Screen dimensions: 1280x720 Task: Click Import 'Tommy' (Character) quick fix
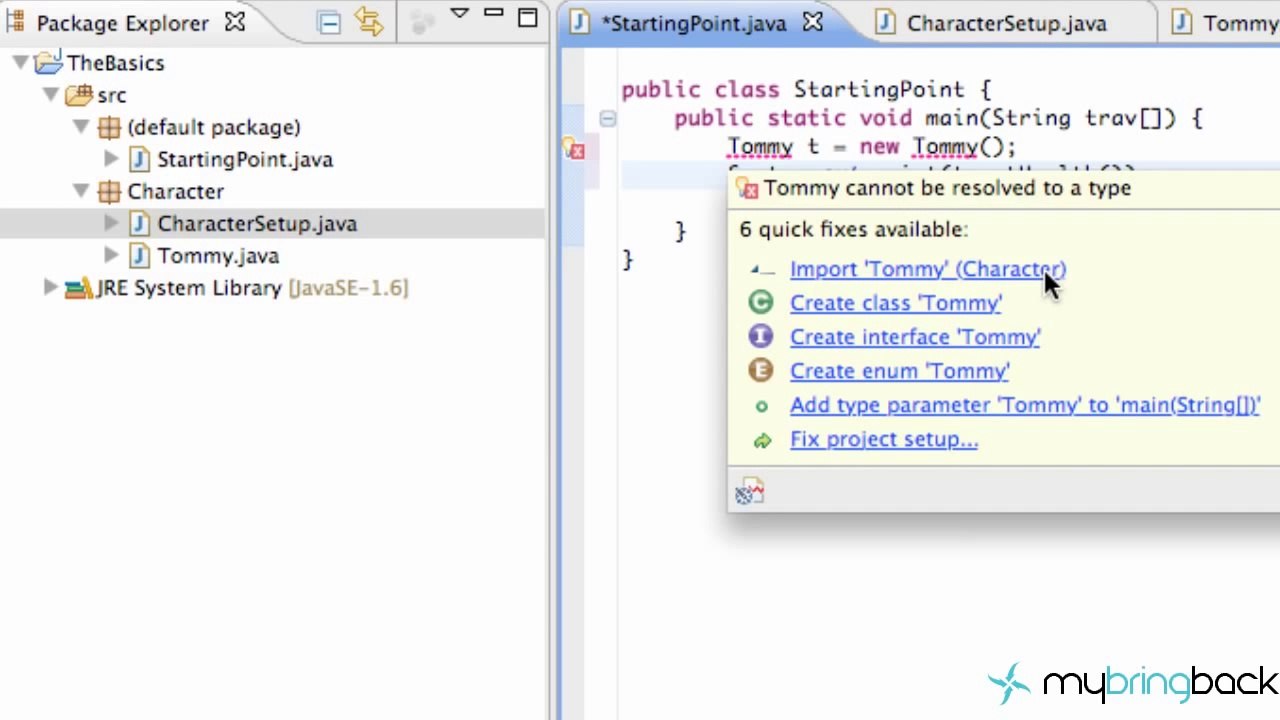[x=928, y=269]
